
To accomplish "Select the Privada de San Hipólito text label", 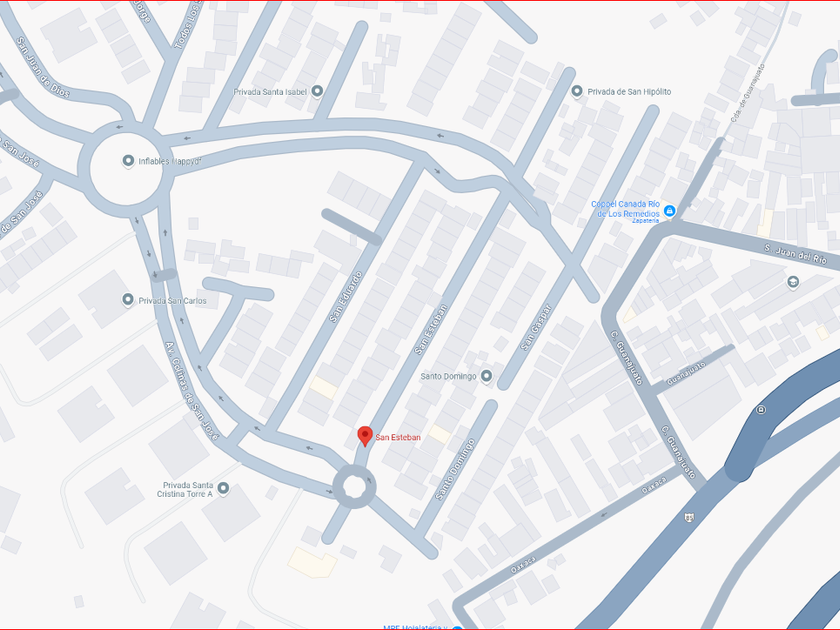I will point(629,92).
